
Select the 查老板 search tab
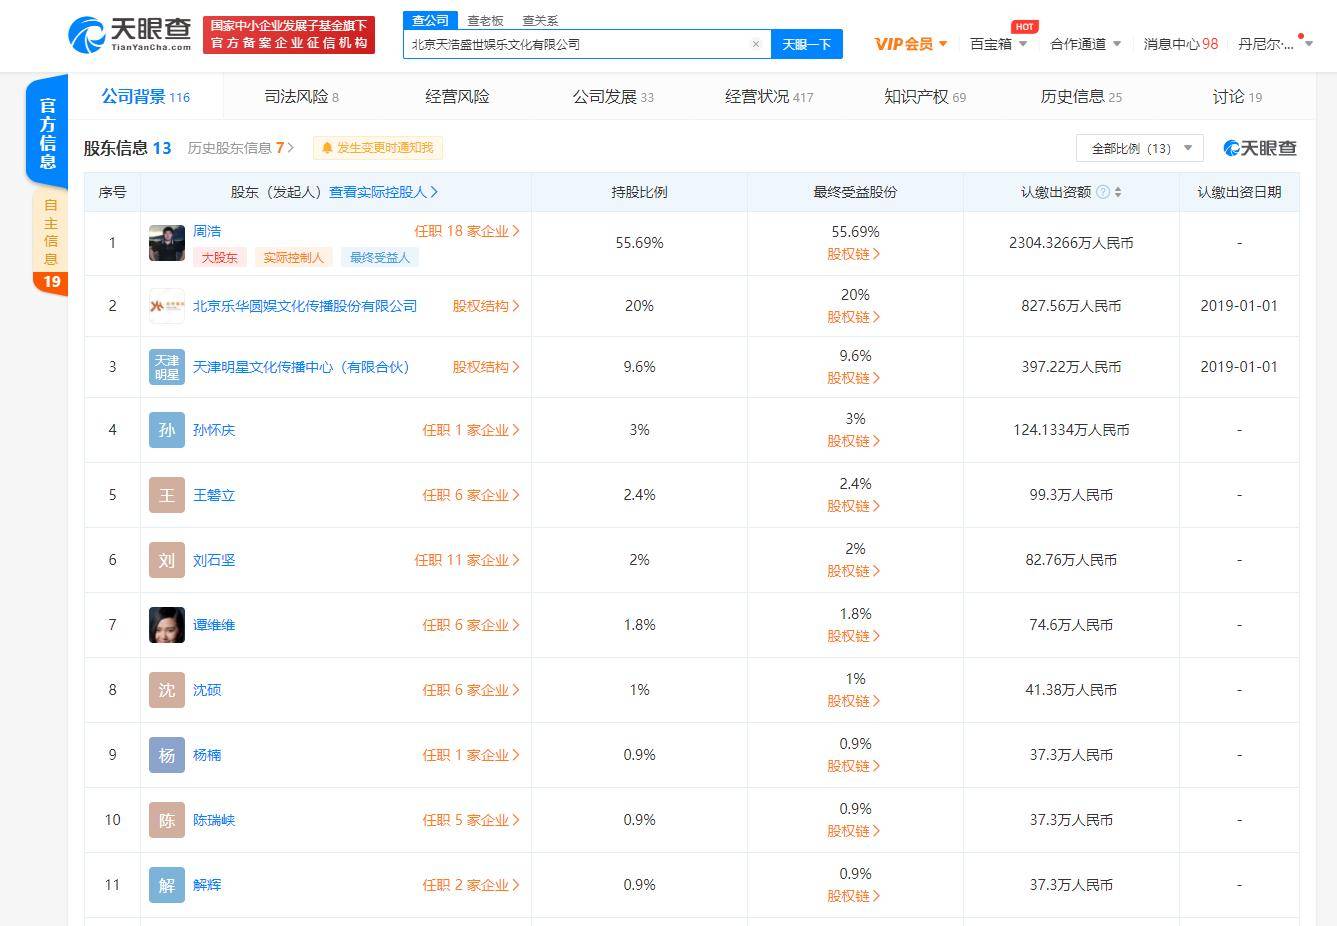tap(486, 20)
